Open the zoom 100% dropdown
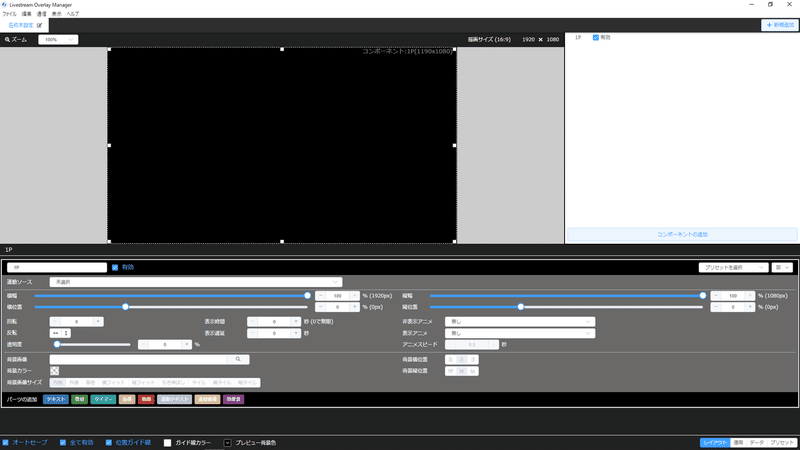This screenshot has width=800, height=450. [58, 39]
